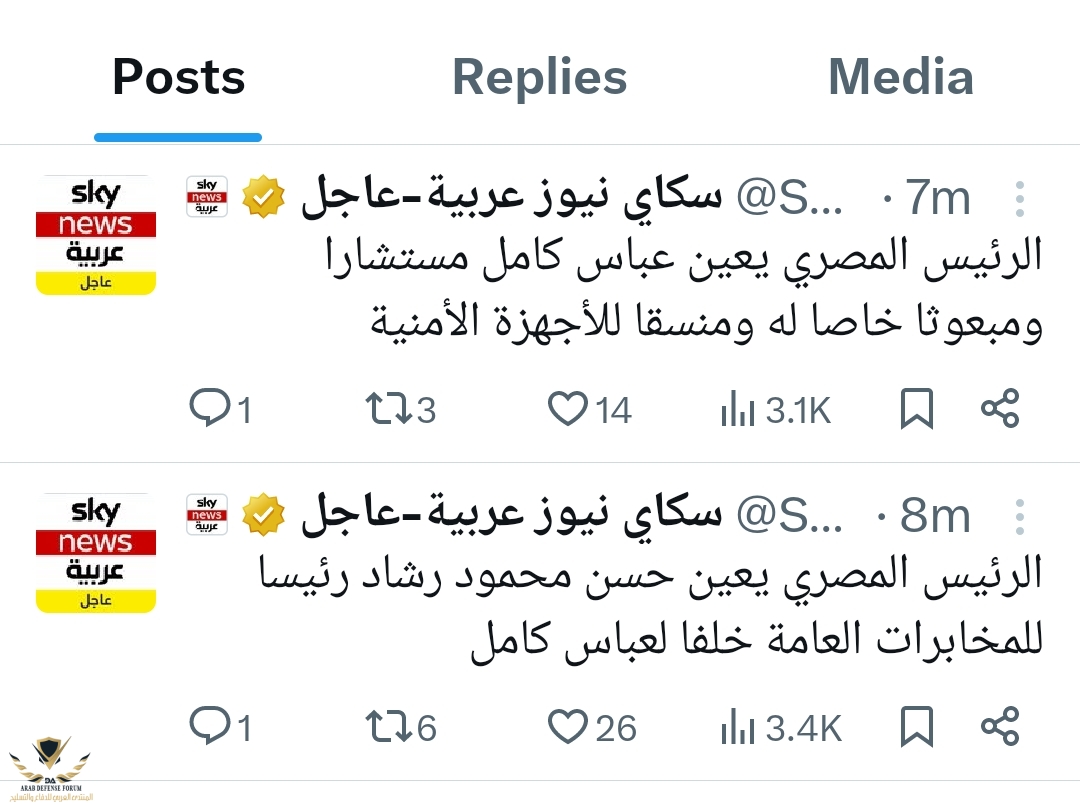The image size is (1080, 804).
Task: Select the Posts tab
Action: [x=178, y=78]
